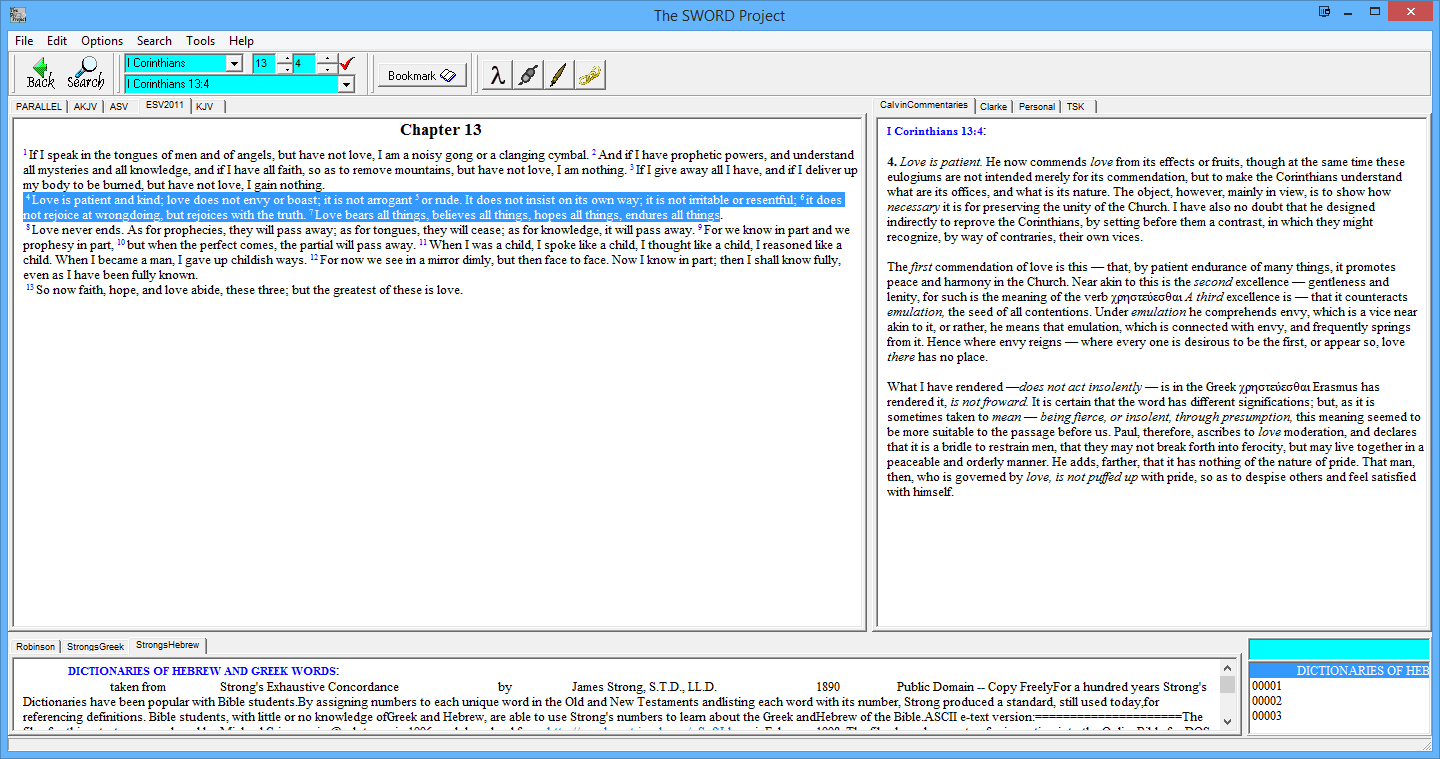Increase chapter number with up arrow
Screen dimensions: 1440x759
pos(285,59)
